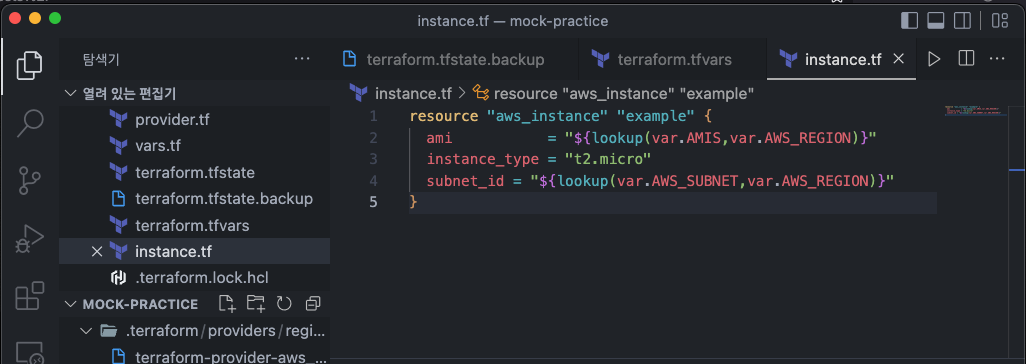1026x364 pixels.
Task: Place cursor on the subnet_id line
Action: (x=660, y=181)
